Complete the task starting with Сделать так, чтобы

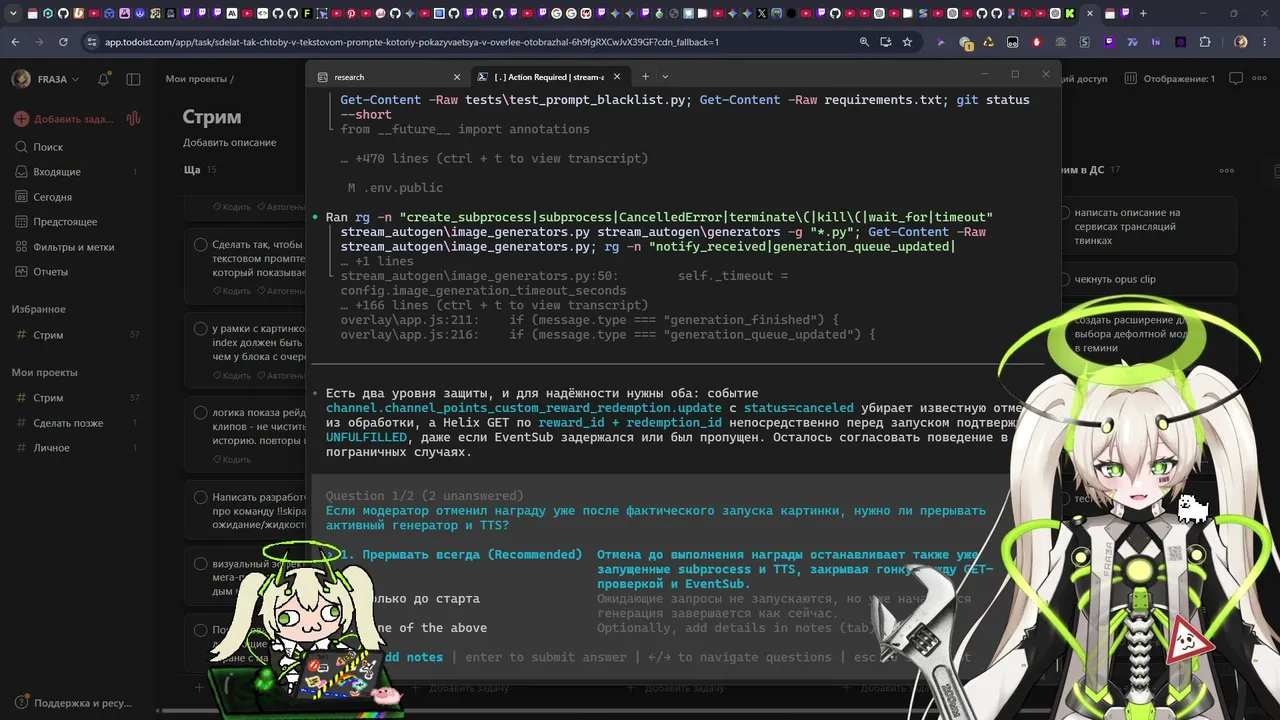click(200, 244)
